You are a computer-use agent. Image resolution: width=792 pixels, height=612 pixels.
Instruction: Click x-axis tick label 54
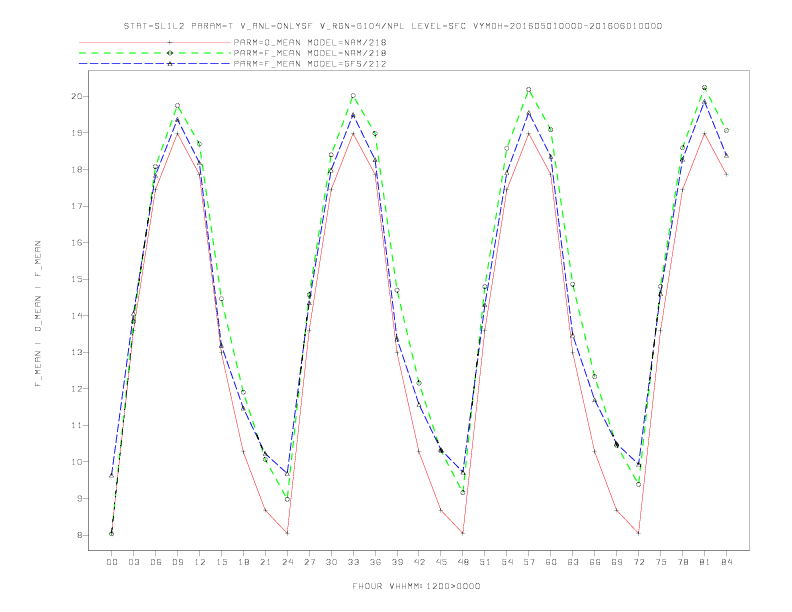[507, 562]
